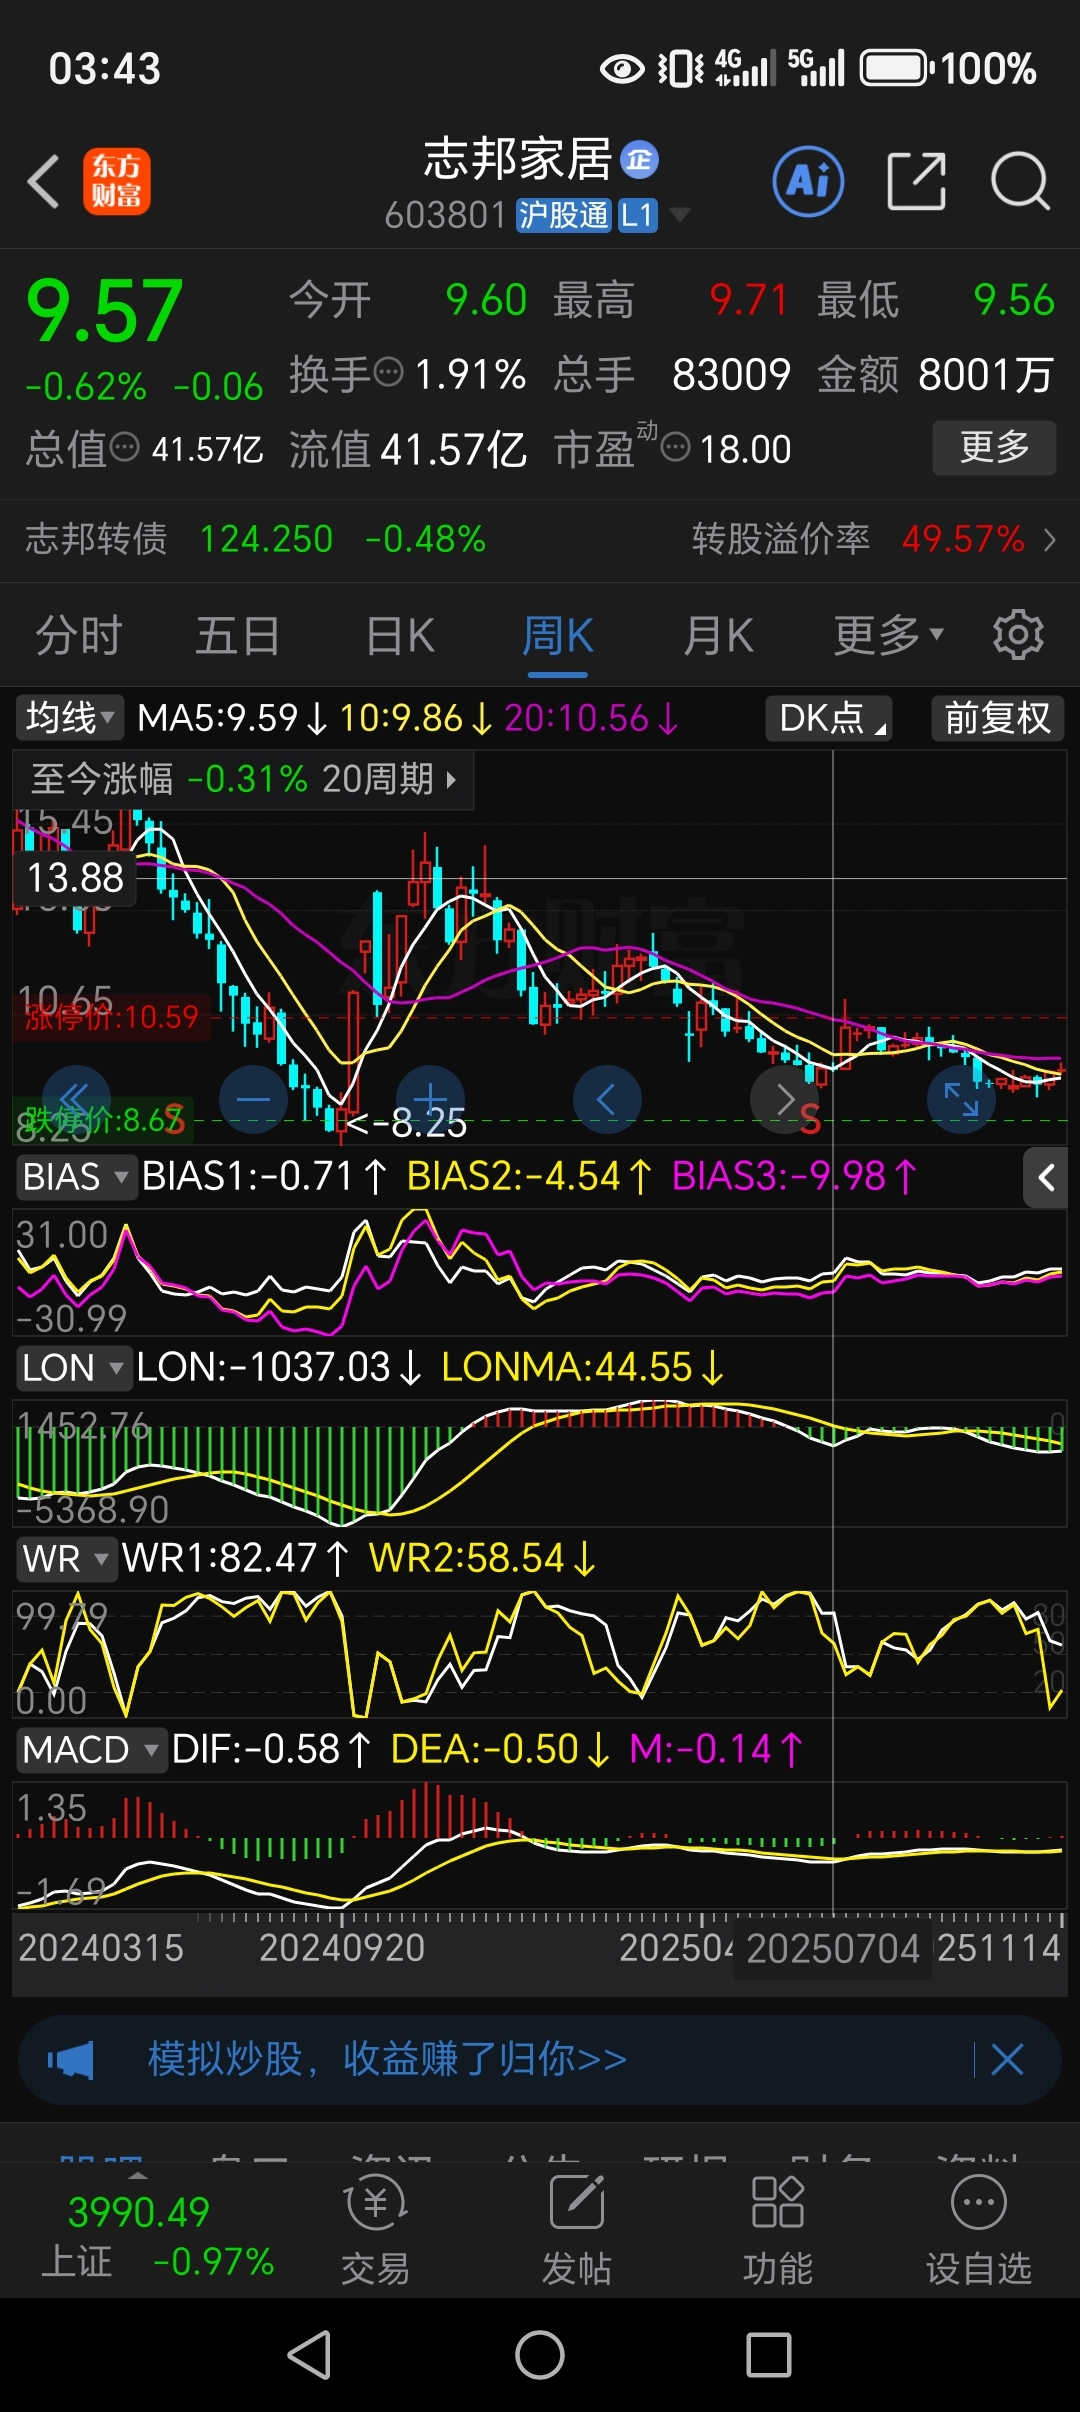Tap the 20250704 timeline date marker
Image resolution: width=1080 pixels, height=2412 pixels.
[x=832, y=1948]
